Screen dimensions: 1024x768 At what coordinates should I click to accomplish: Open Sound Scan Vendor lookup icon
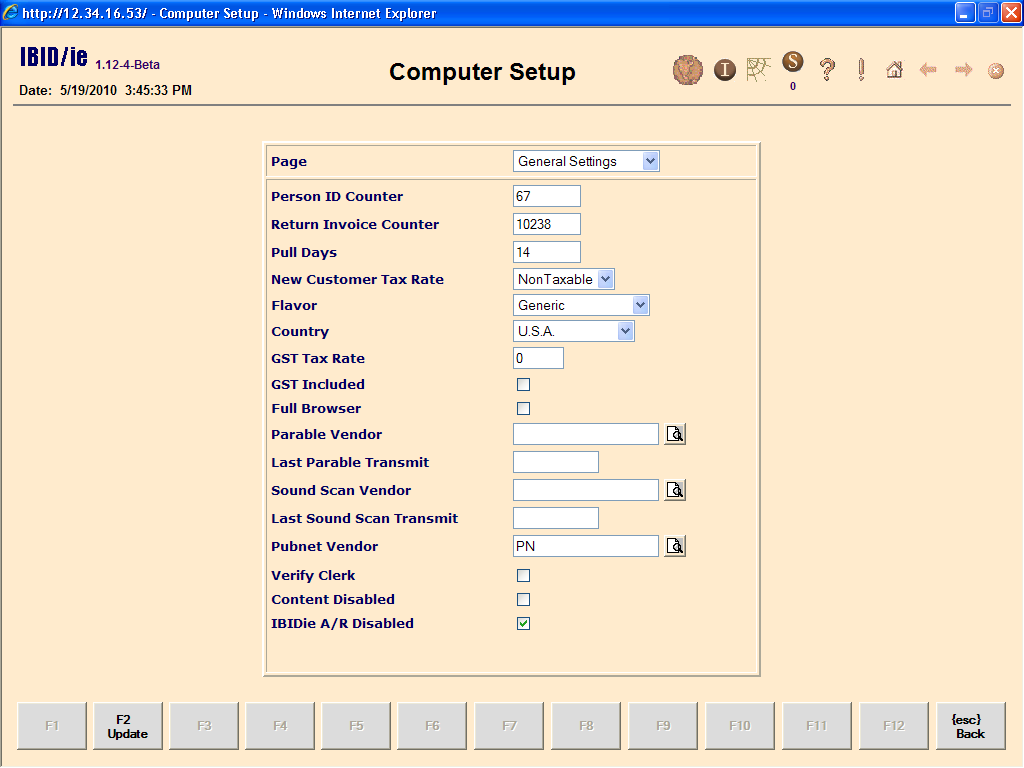click(676, 490)
